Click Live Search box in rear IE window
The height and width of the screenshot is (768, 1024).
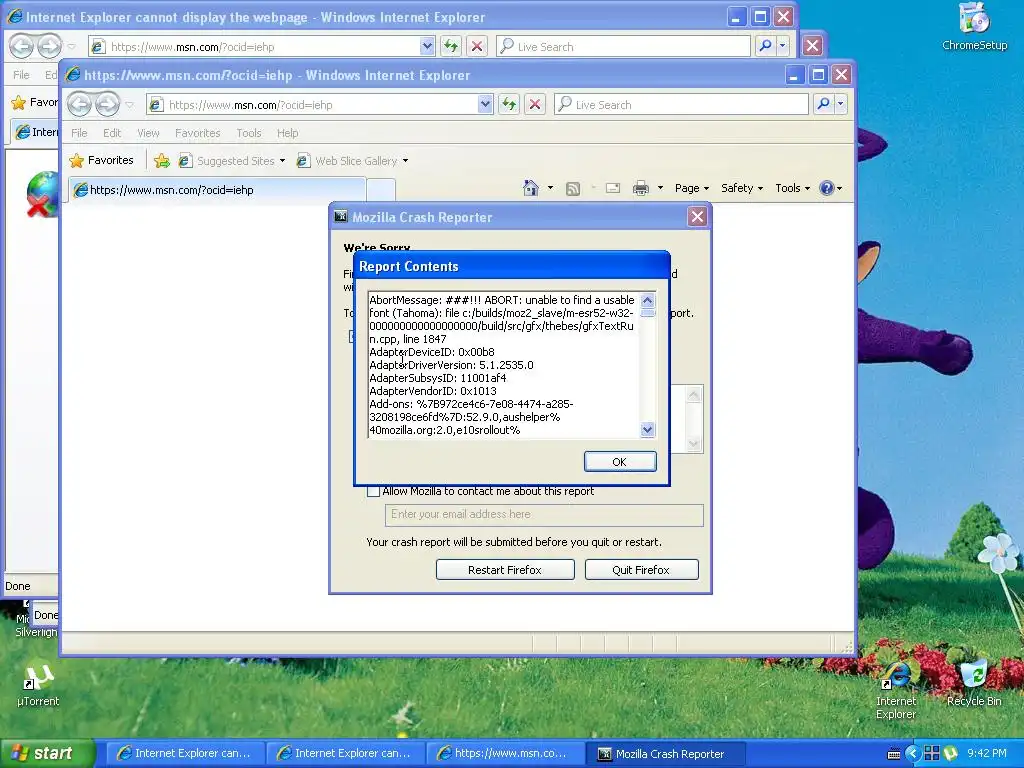tap(623, 46)
